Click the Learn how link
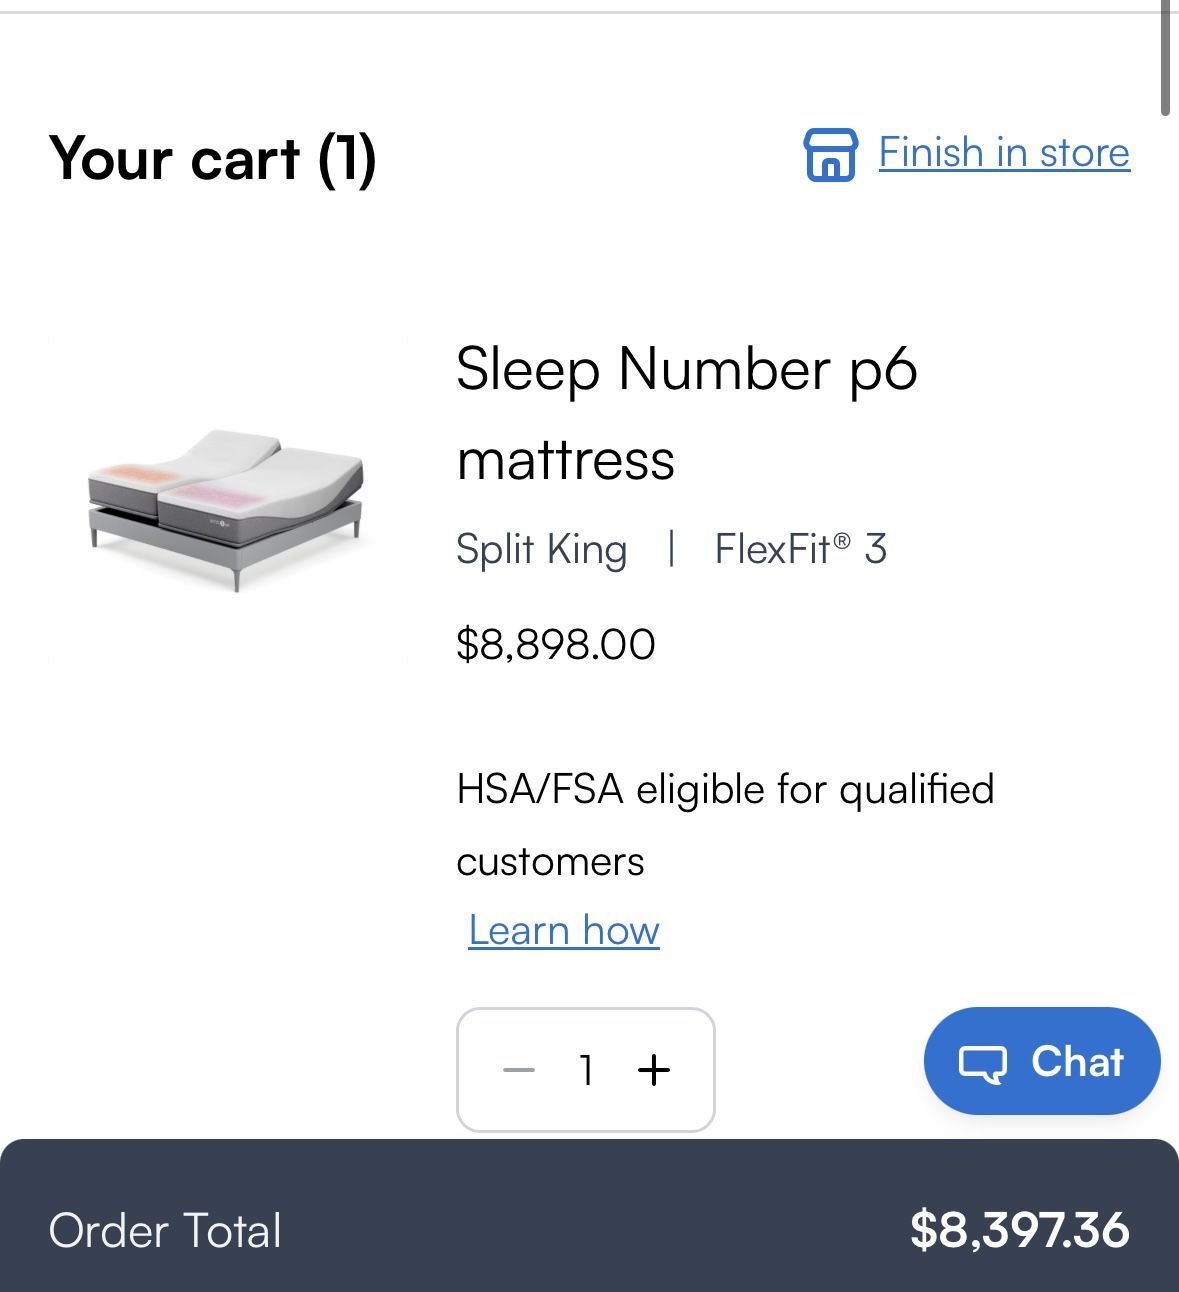1179x1292 pixels. [562, 929]
